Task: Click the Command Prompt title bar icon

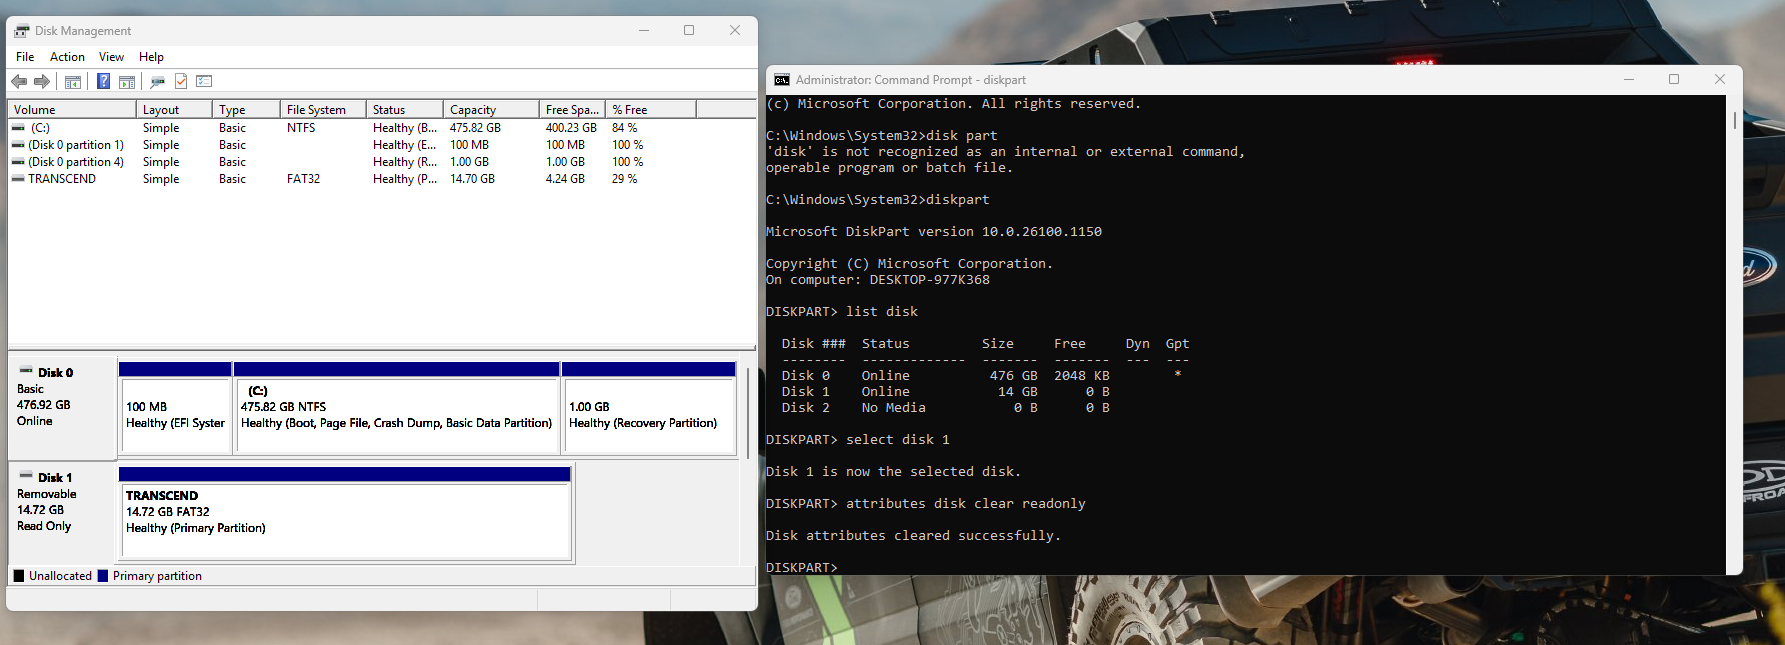Action: pyautogui.click(x=782, y=80)
